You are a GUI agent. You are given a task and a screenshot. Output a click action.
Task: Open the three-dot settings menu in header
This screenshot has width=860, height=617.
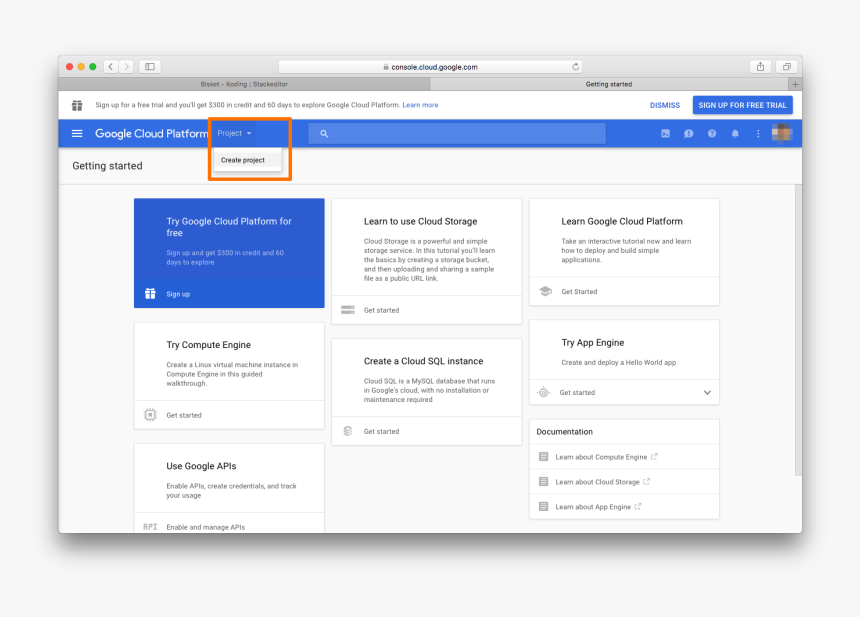coord(758,134)
